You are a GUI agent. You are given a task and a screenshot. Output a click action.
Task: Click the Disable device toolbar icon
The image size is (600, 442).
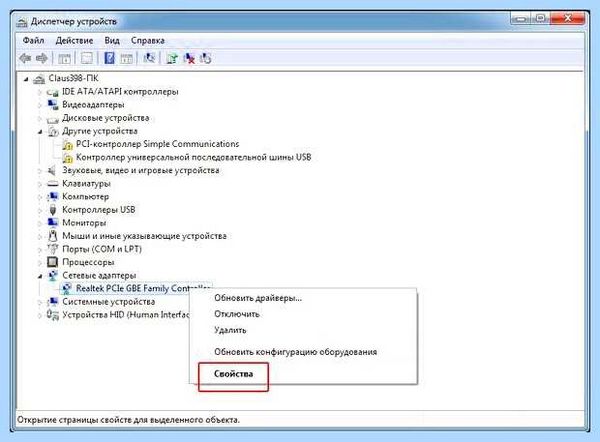[205, 58]
